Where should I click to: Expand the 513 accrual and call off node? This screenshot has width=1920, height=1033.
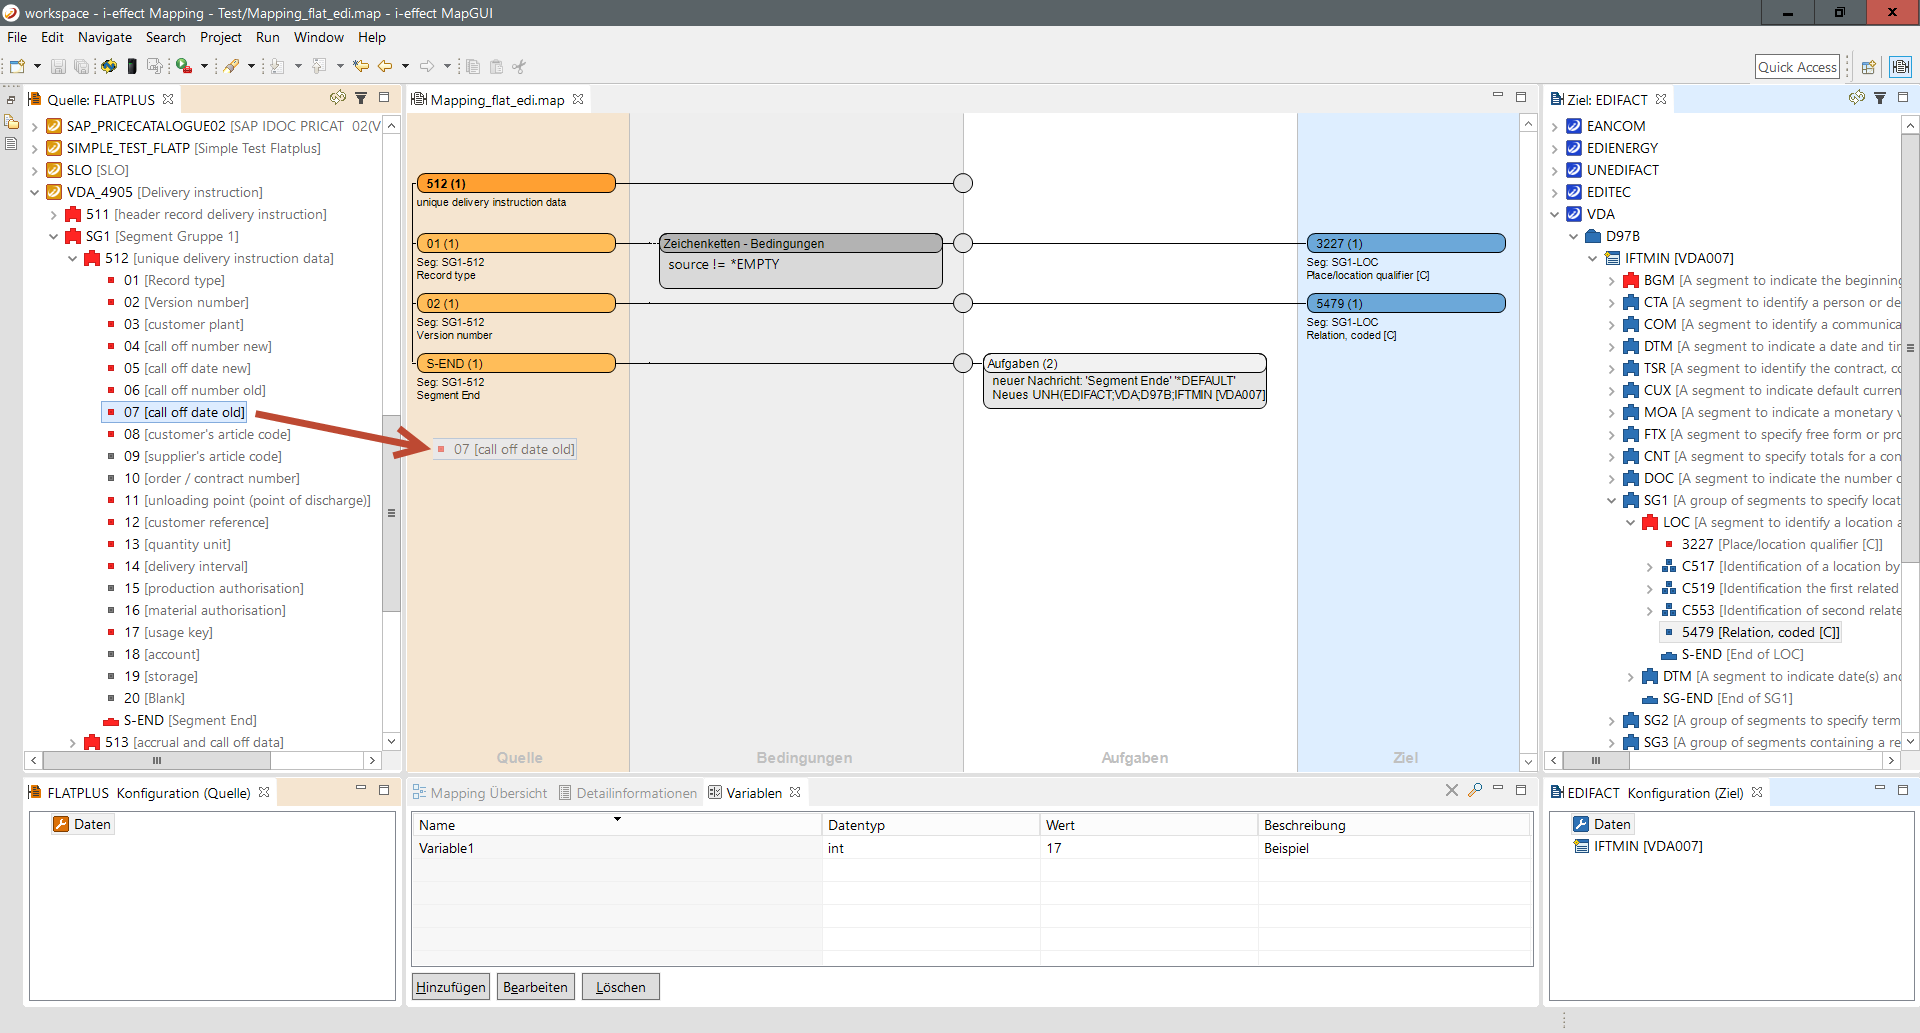(73, 742)
